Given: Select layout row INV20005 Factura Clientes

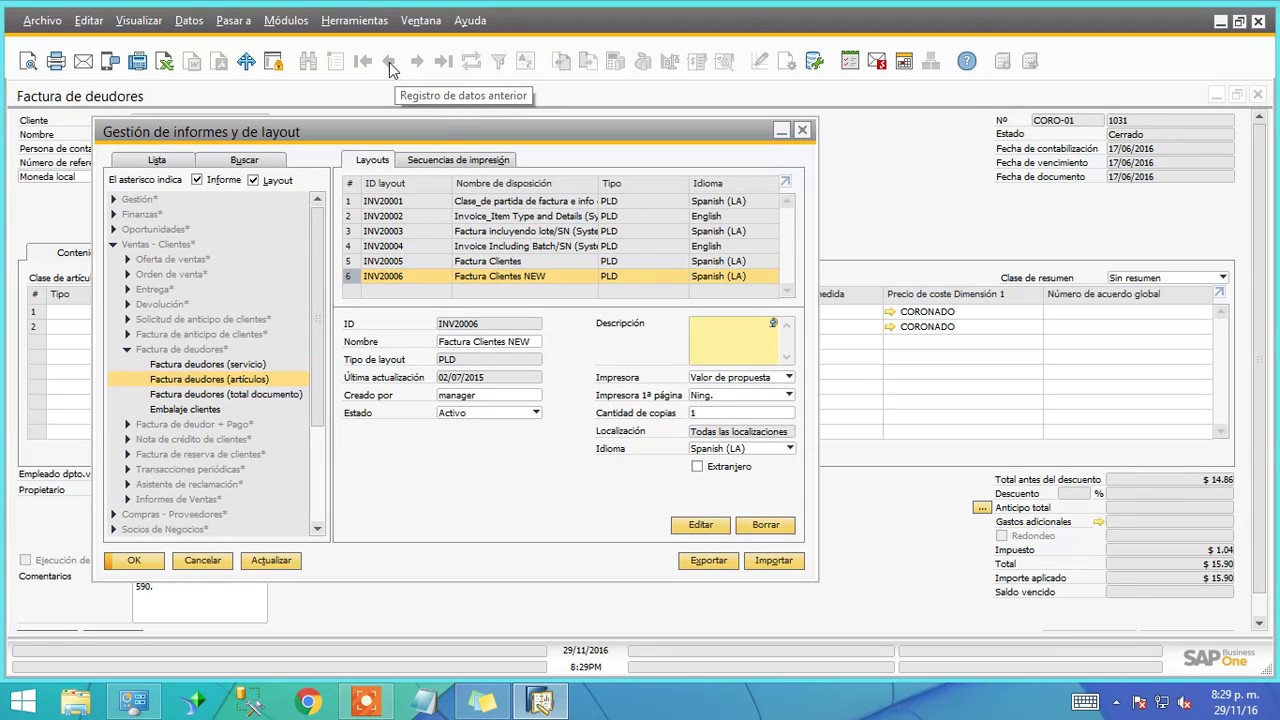Looking at the screenshot, I should (x=560, y=261).
